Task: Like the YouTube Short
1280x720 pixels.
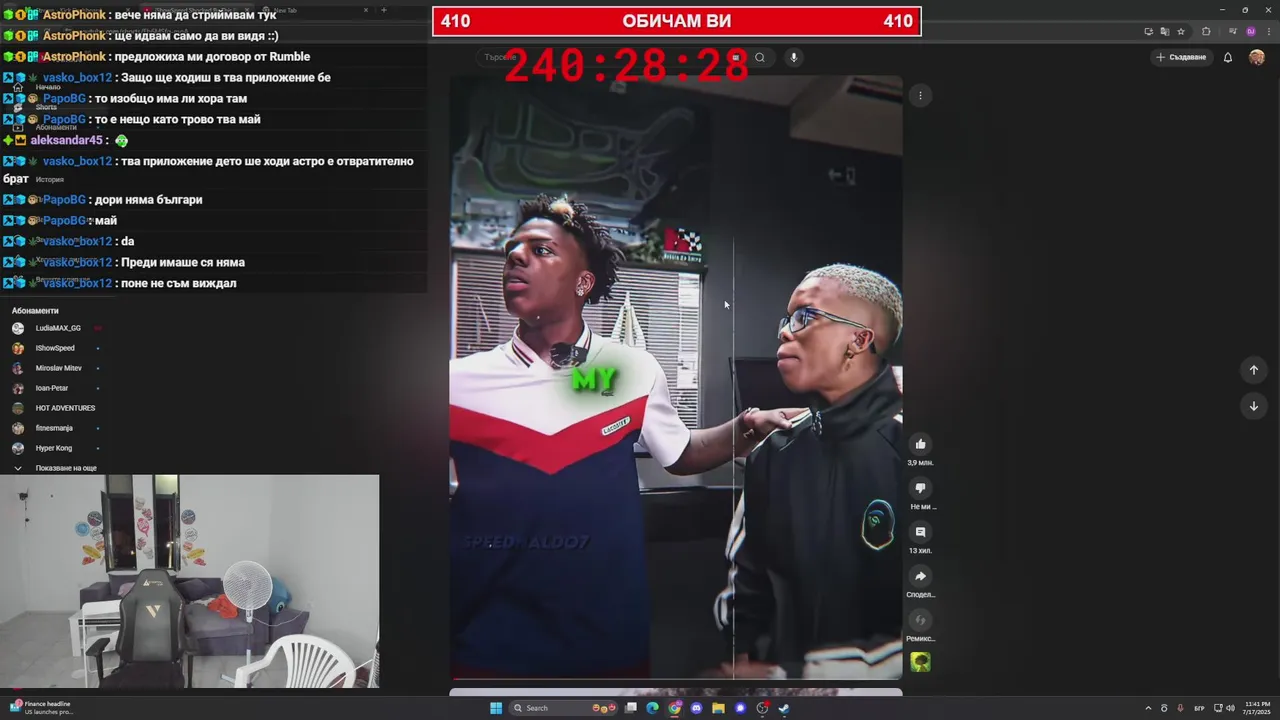Action: [921, 444]
